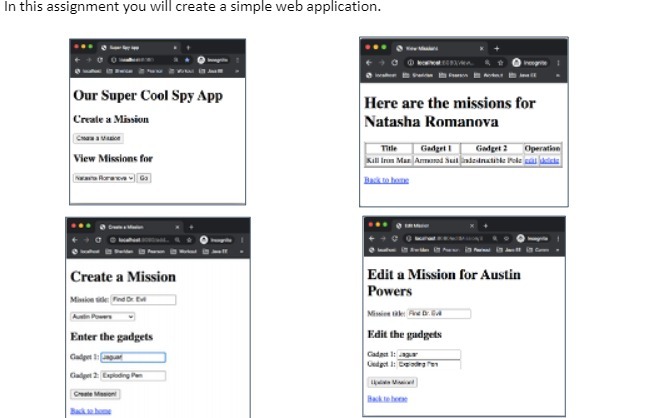Open Sheridan bookmark folder in View Missions browser
The width and height of the screenshot is (653, 418).
pyautogui.click(x=418, y=75)
